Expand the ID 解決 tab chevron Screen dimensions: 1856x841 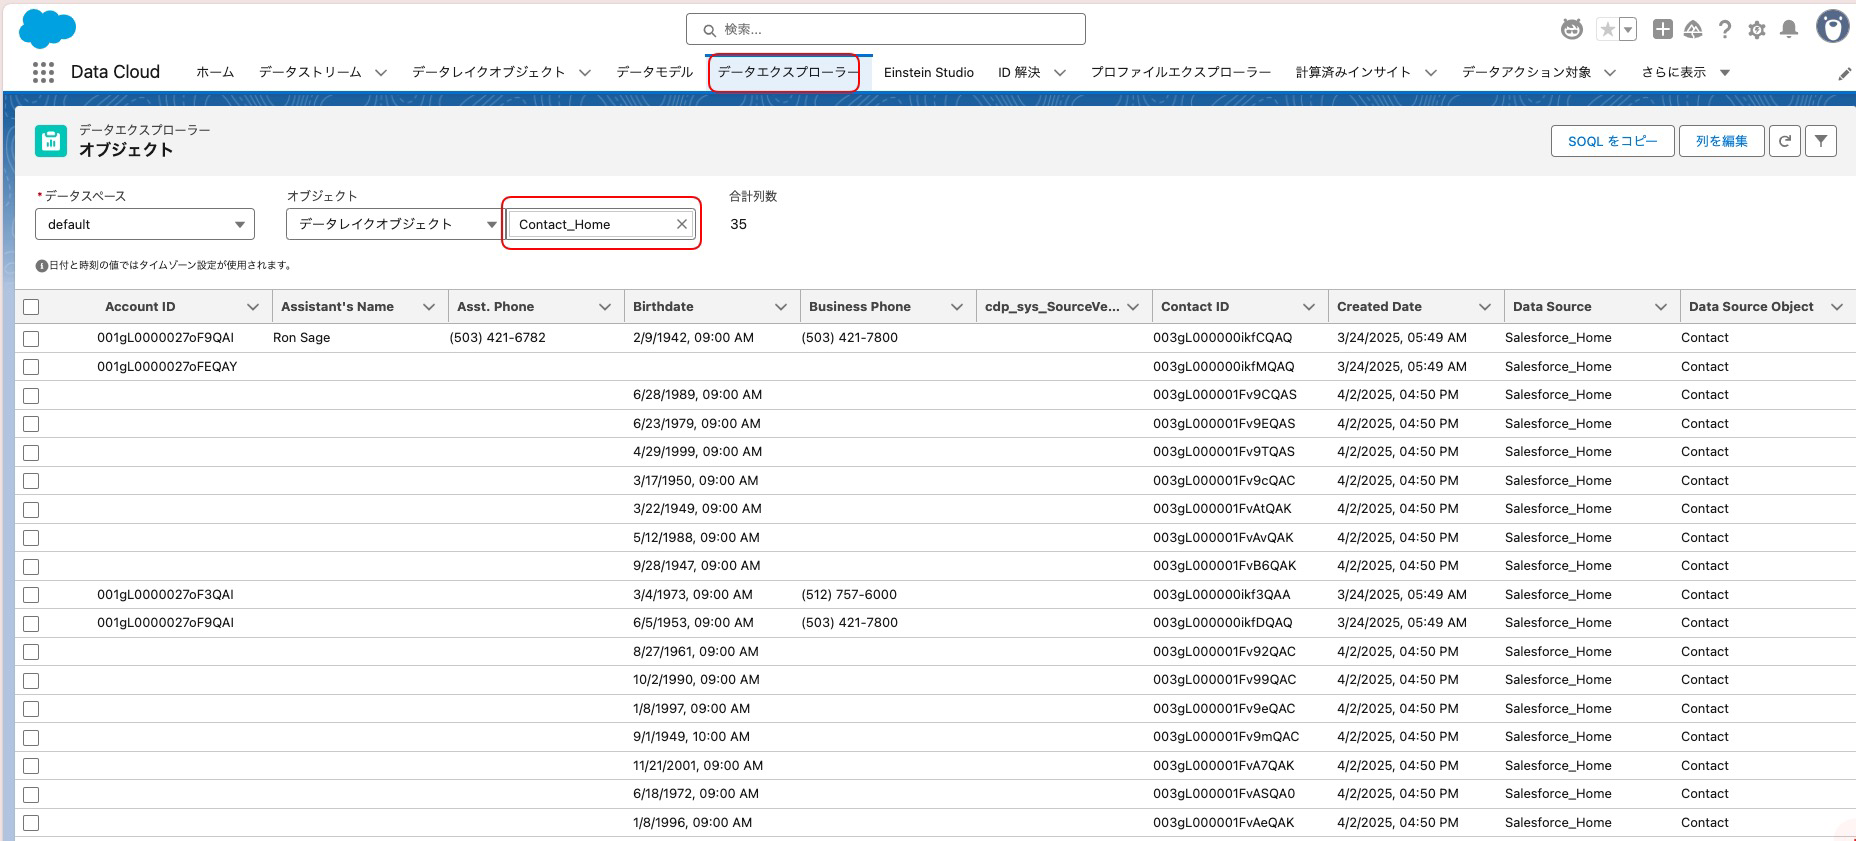click(x=1060, y=72)
